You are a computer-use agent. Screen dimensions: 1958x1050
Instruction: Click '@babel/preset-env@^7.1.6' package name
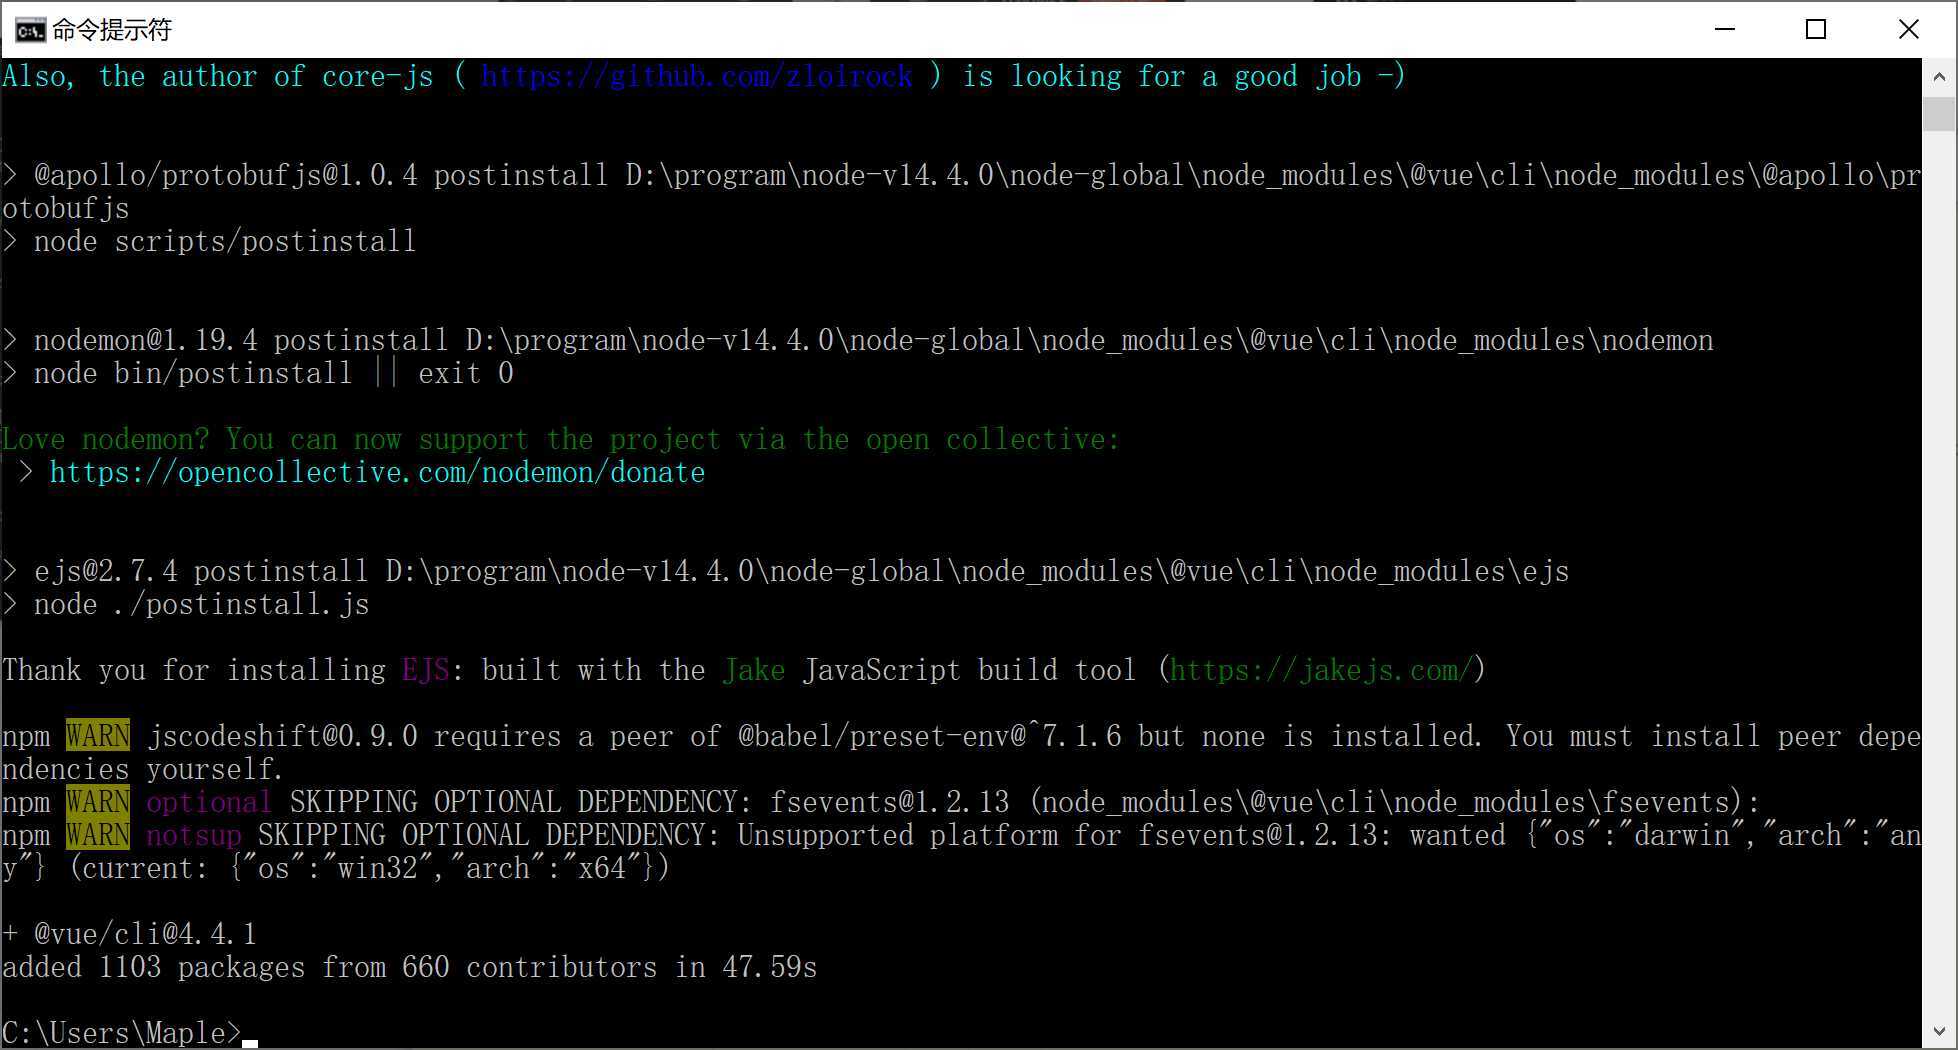pyautogui.click(x=929, y=736)
